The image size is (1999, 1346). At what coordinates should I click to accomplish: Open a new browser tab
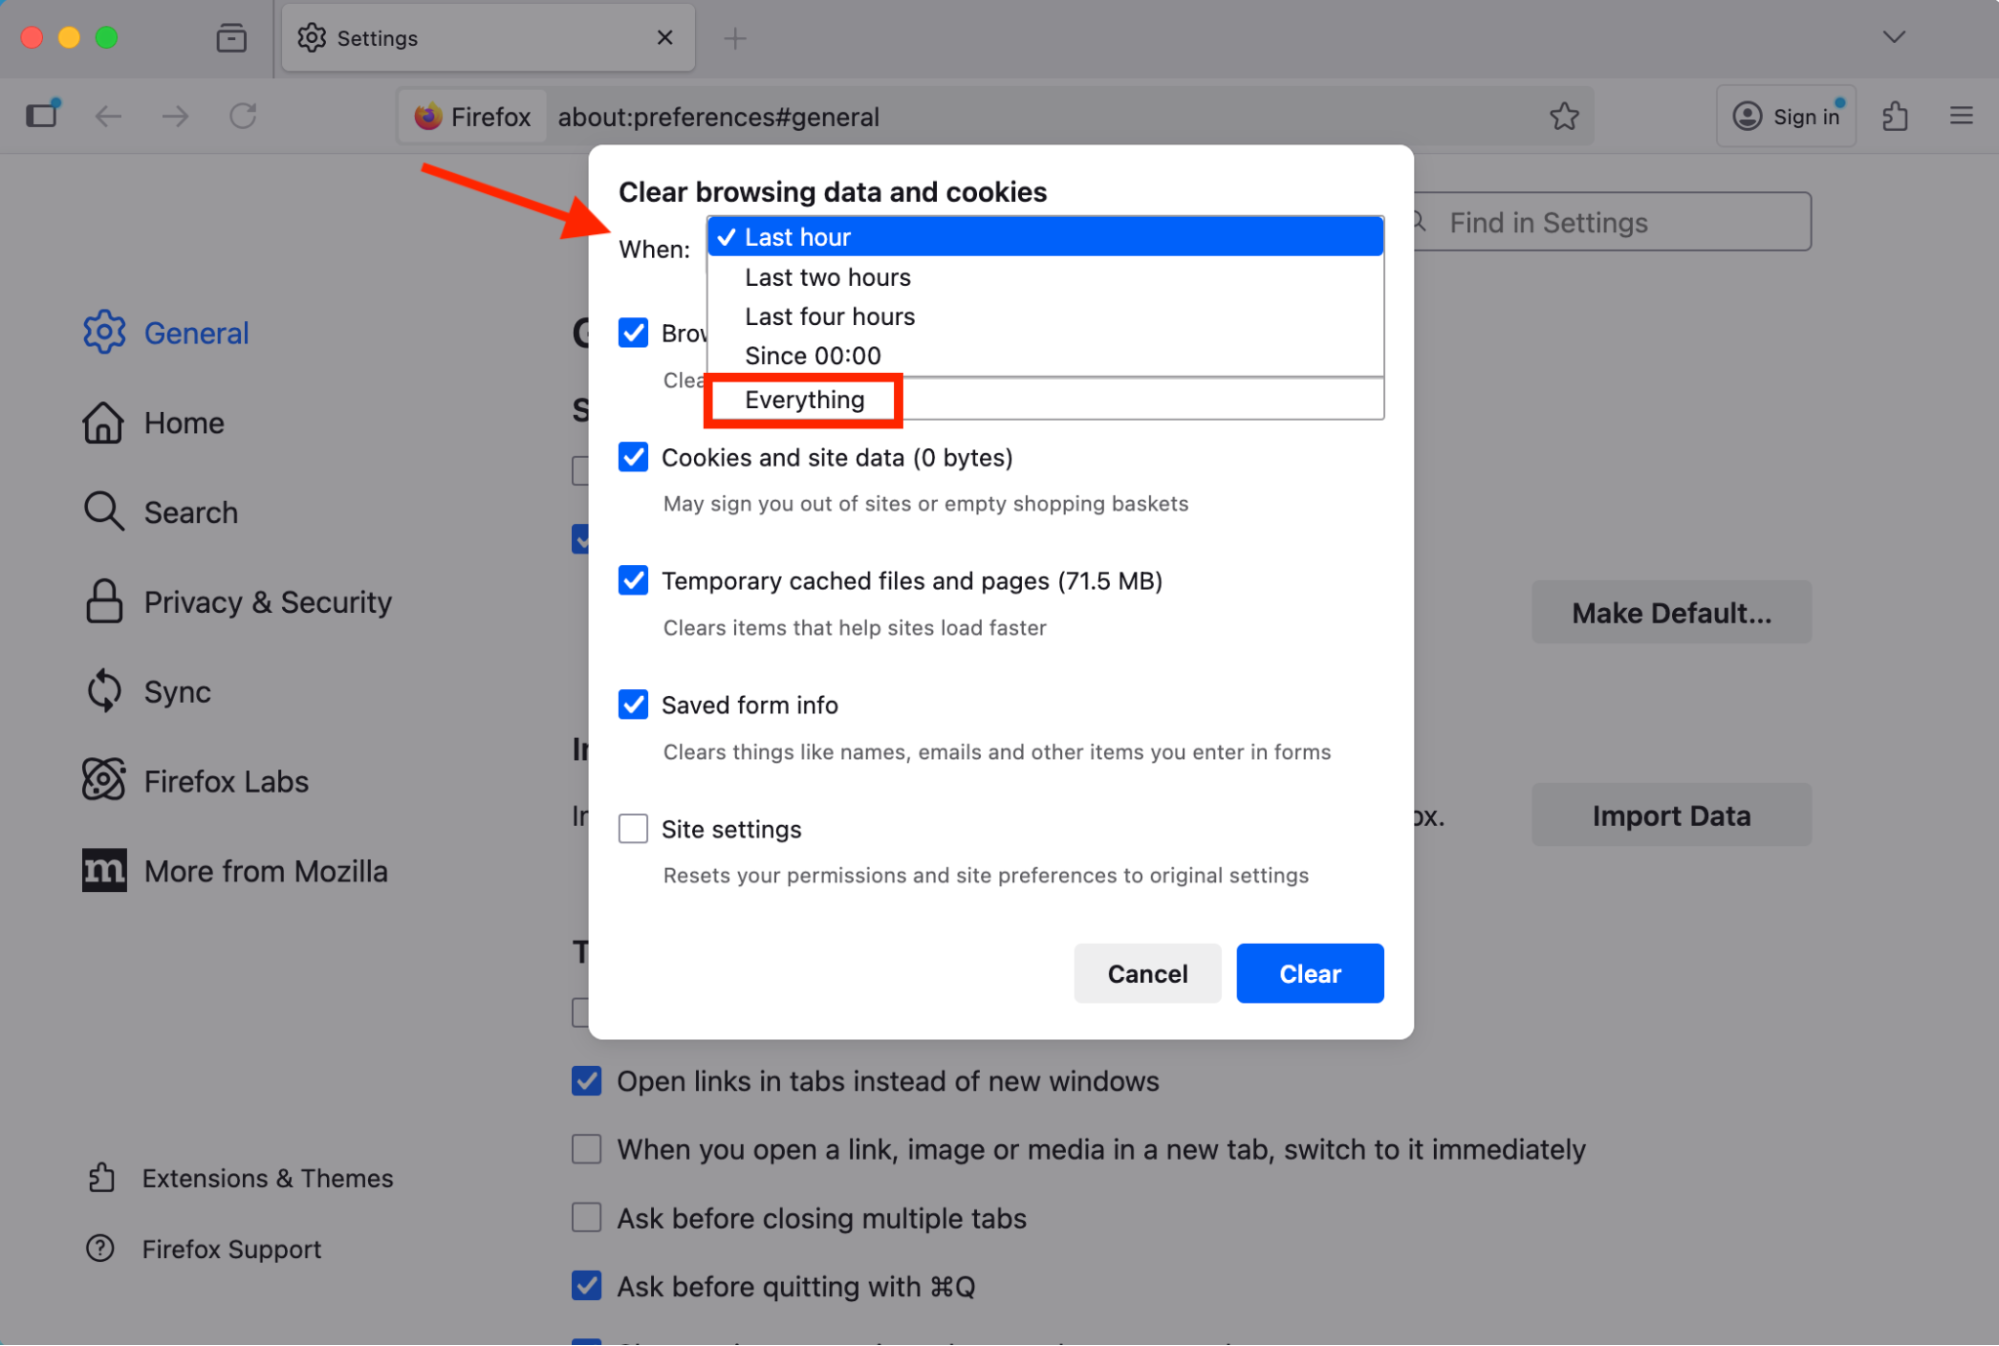coord(735,37)
